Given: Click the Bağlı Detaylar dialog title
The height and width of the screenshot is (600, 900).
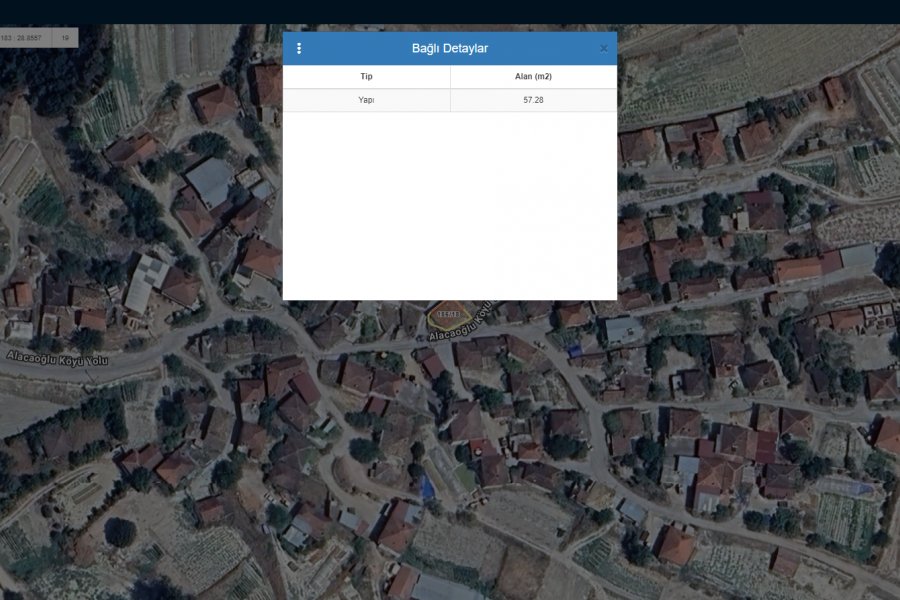Looking at the screenshot, I should [449, 48].
